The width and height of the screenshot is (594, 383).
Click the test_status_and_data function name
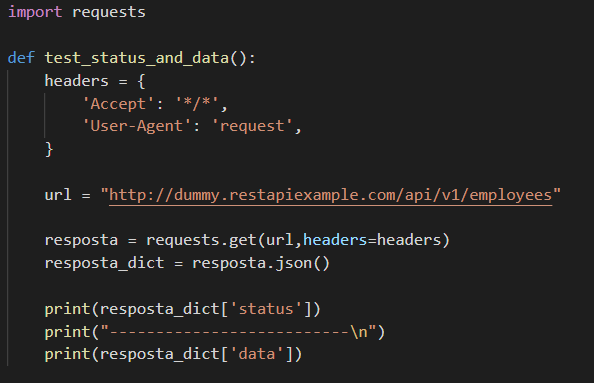point(137,58)
